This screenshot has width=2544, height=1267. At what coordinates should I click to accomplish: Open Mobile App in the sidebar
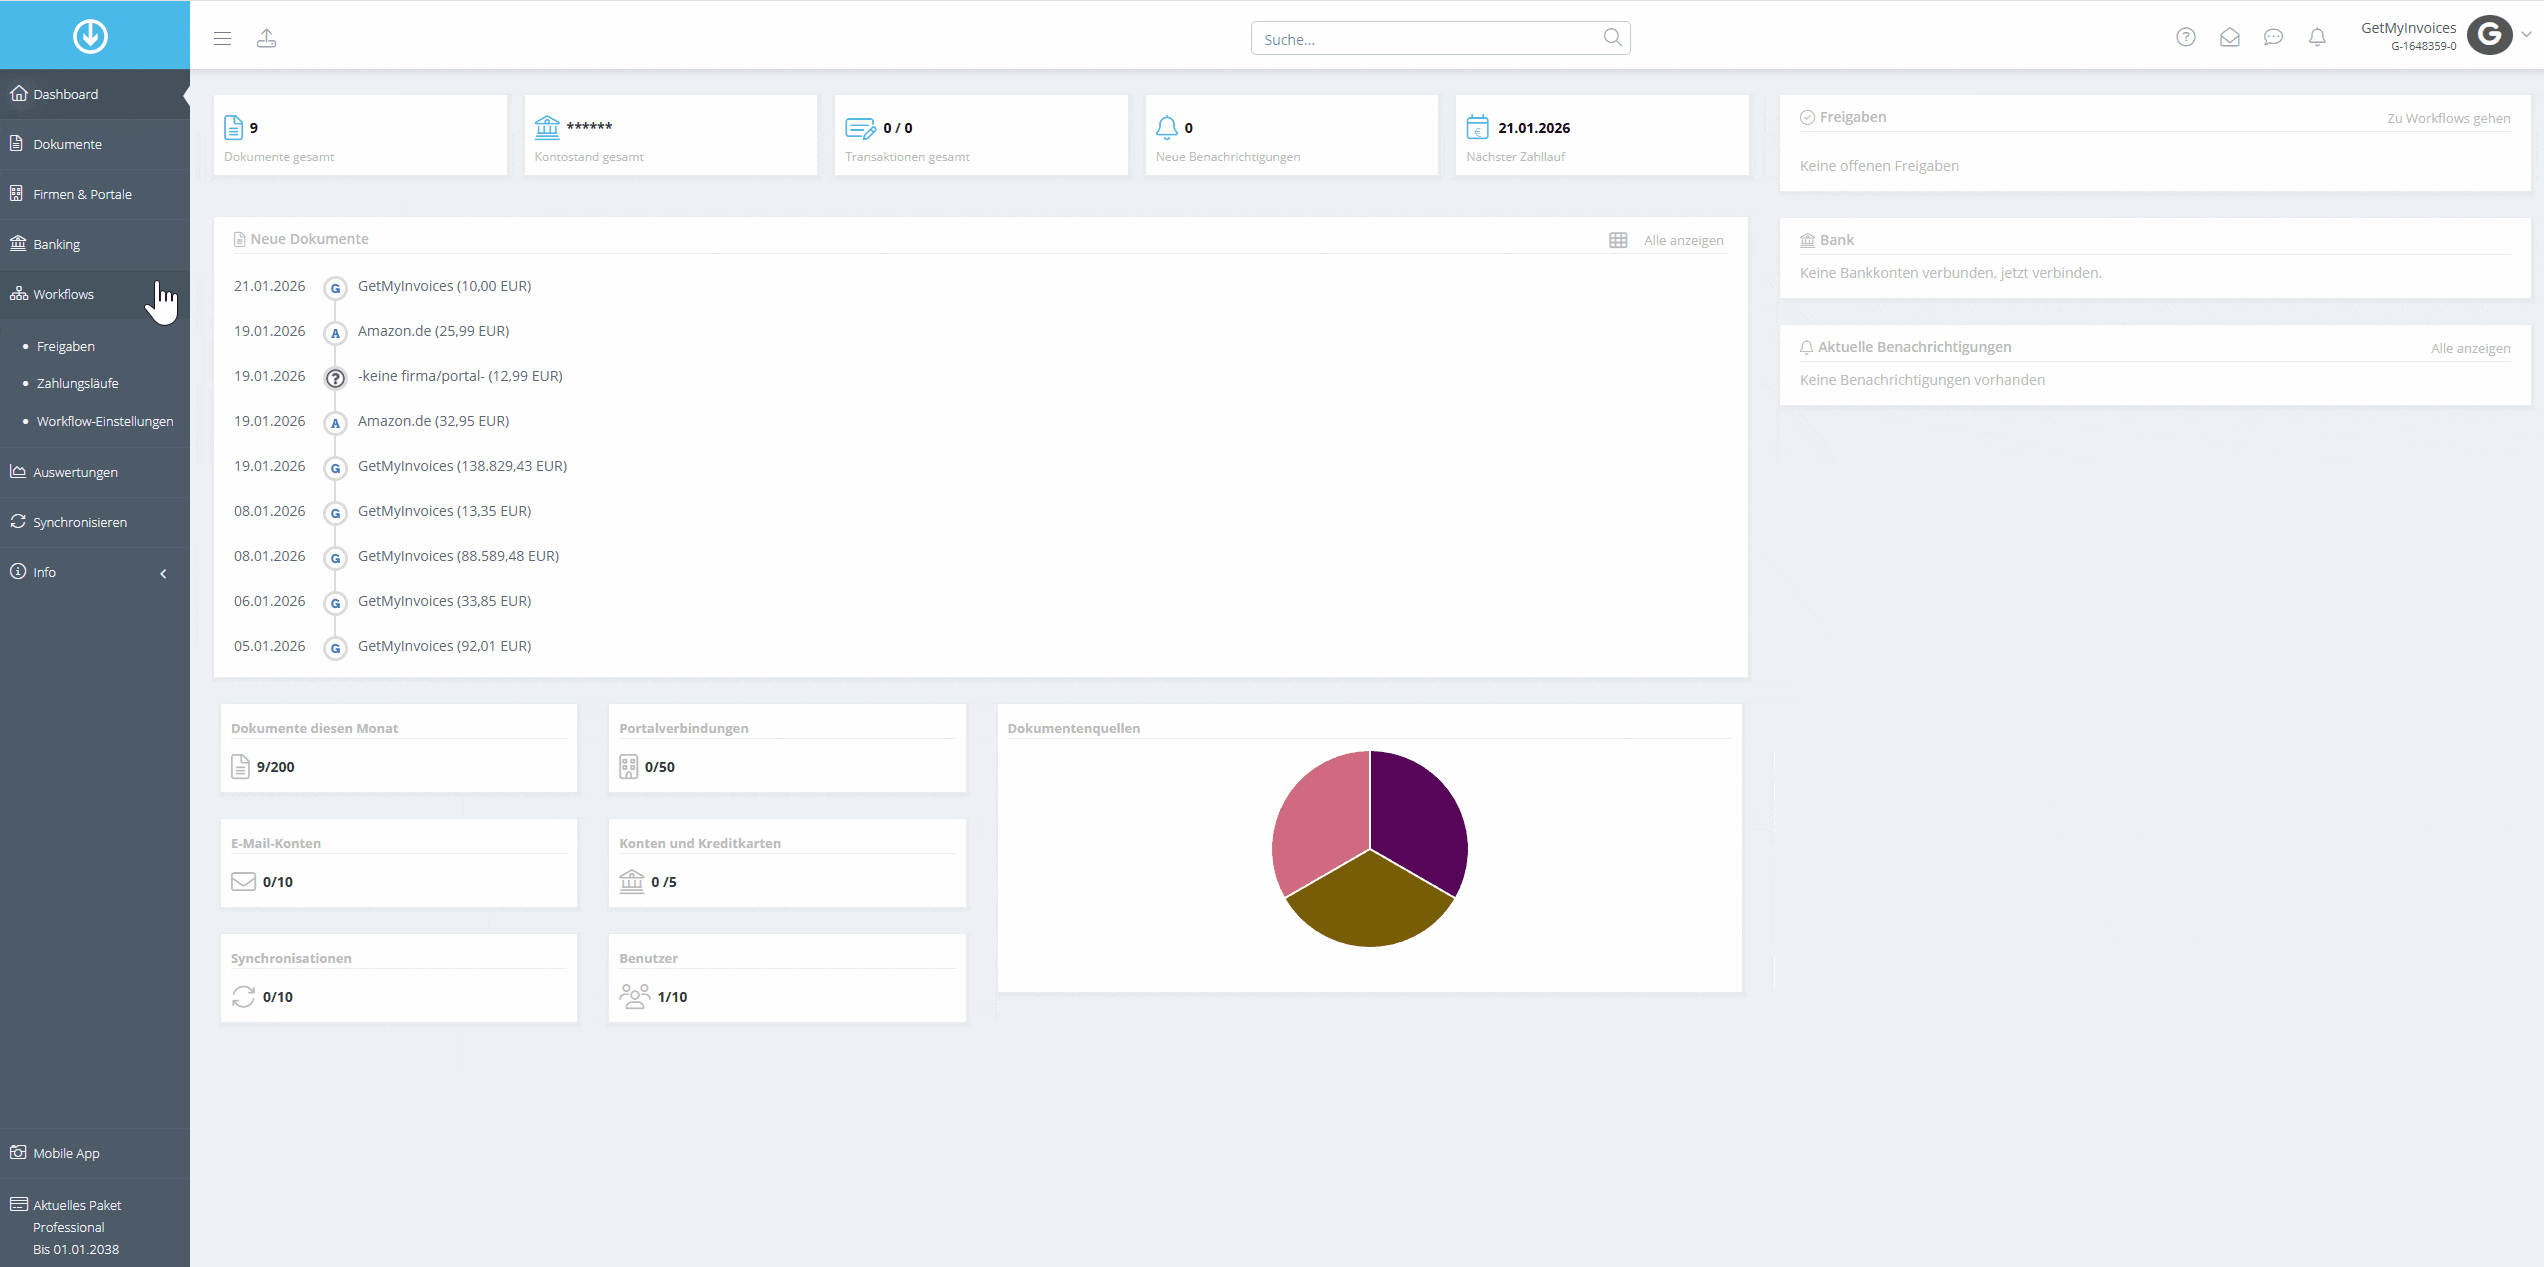[x=95, y=1153]
